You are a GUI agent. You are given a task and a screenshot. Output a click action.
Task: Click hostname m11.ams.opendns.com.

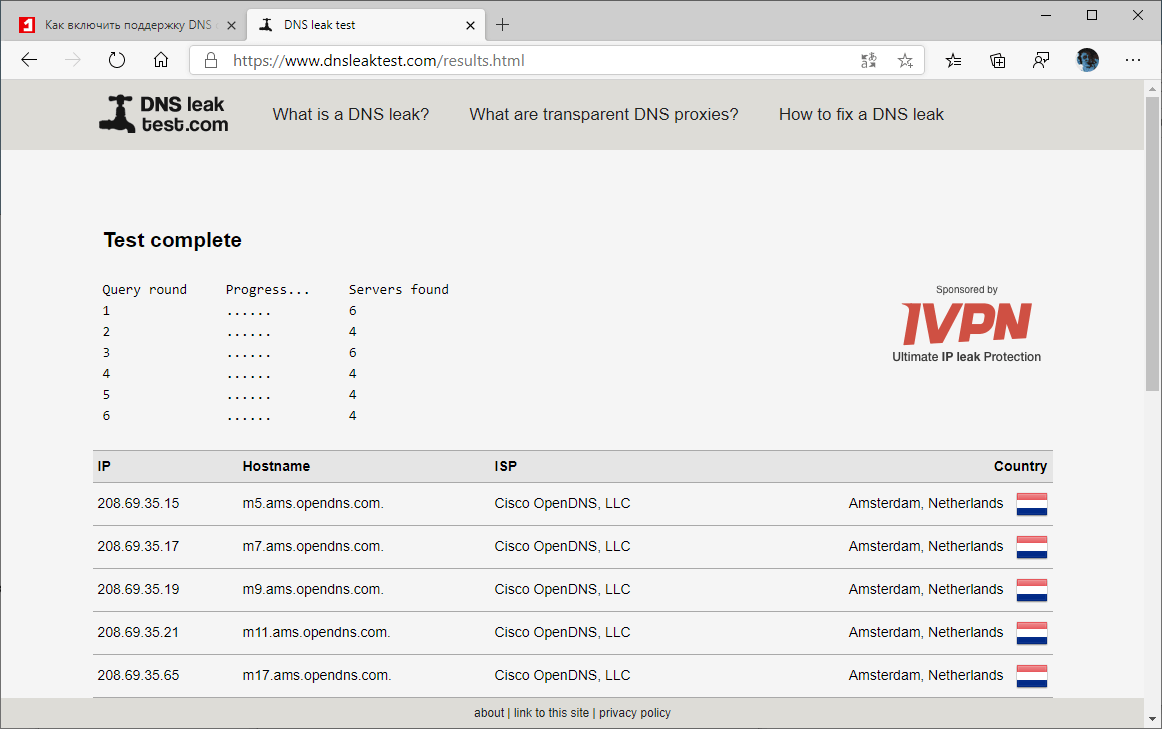(316, 632)
